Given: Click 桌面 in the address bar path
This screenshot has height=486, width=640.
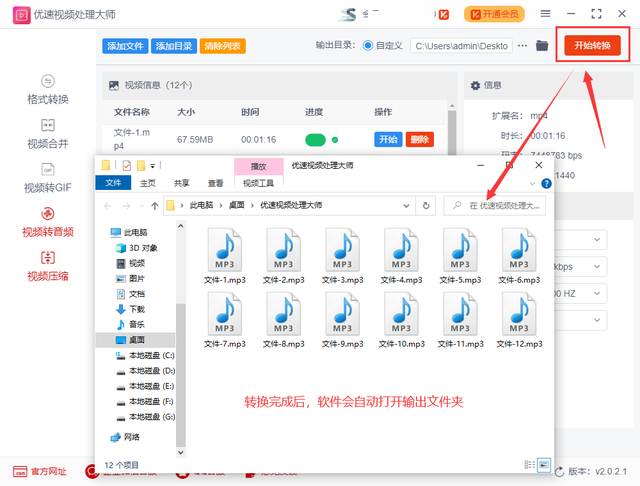Looking at the screenshot, I should [236, 205].
